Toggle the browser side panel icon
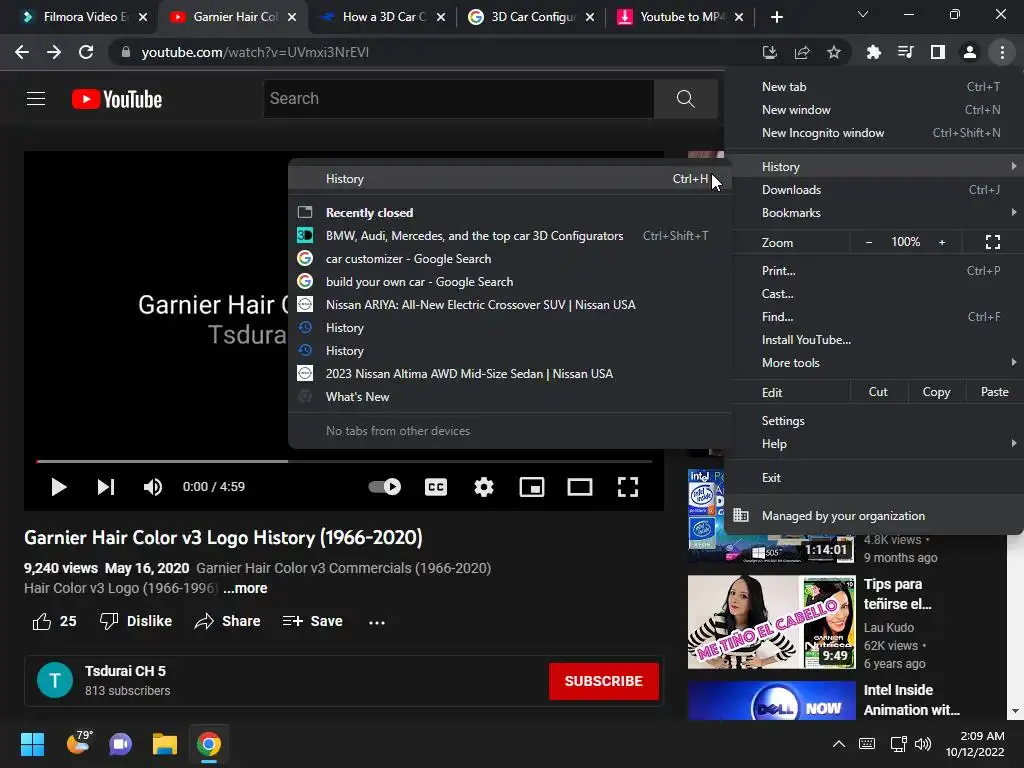This screenshot has height=768, width=1024. [x=938, y=52]
